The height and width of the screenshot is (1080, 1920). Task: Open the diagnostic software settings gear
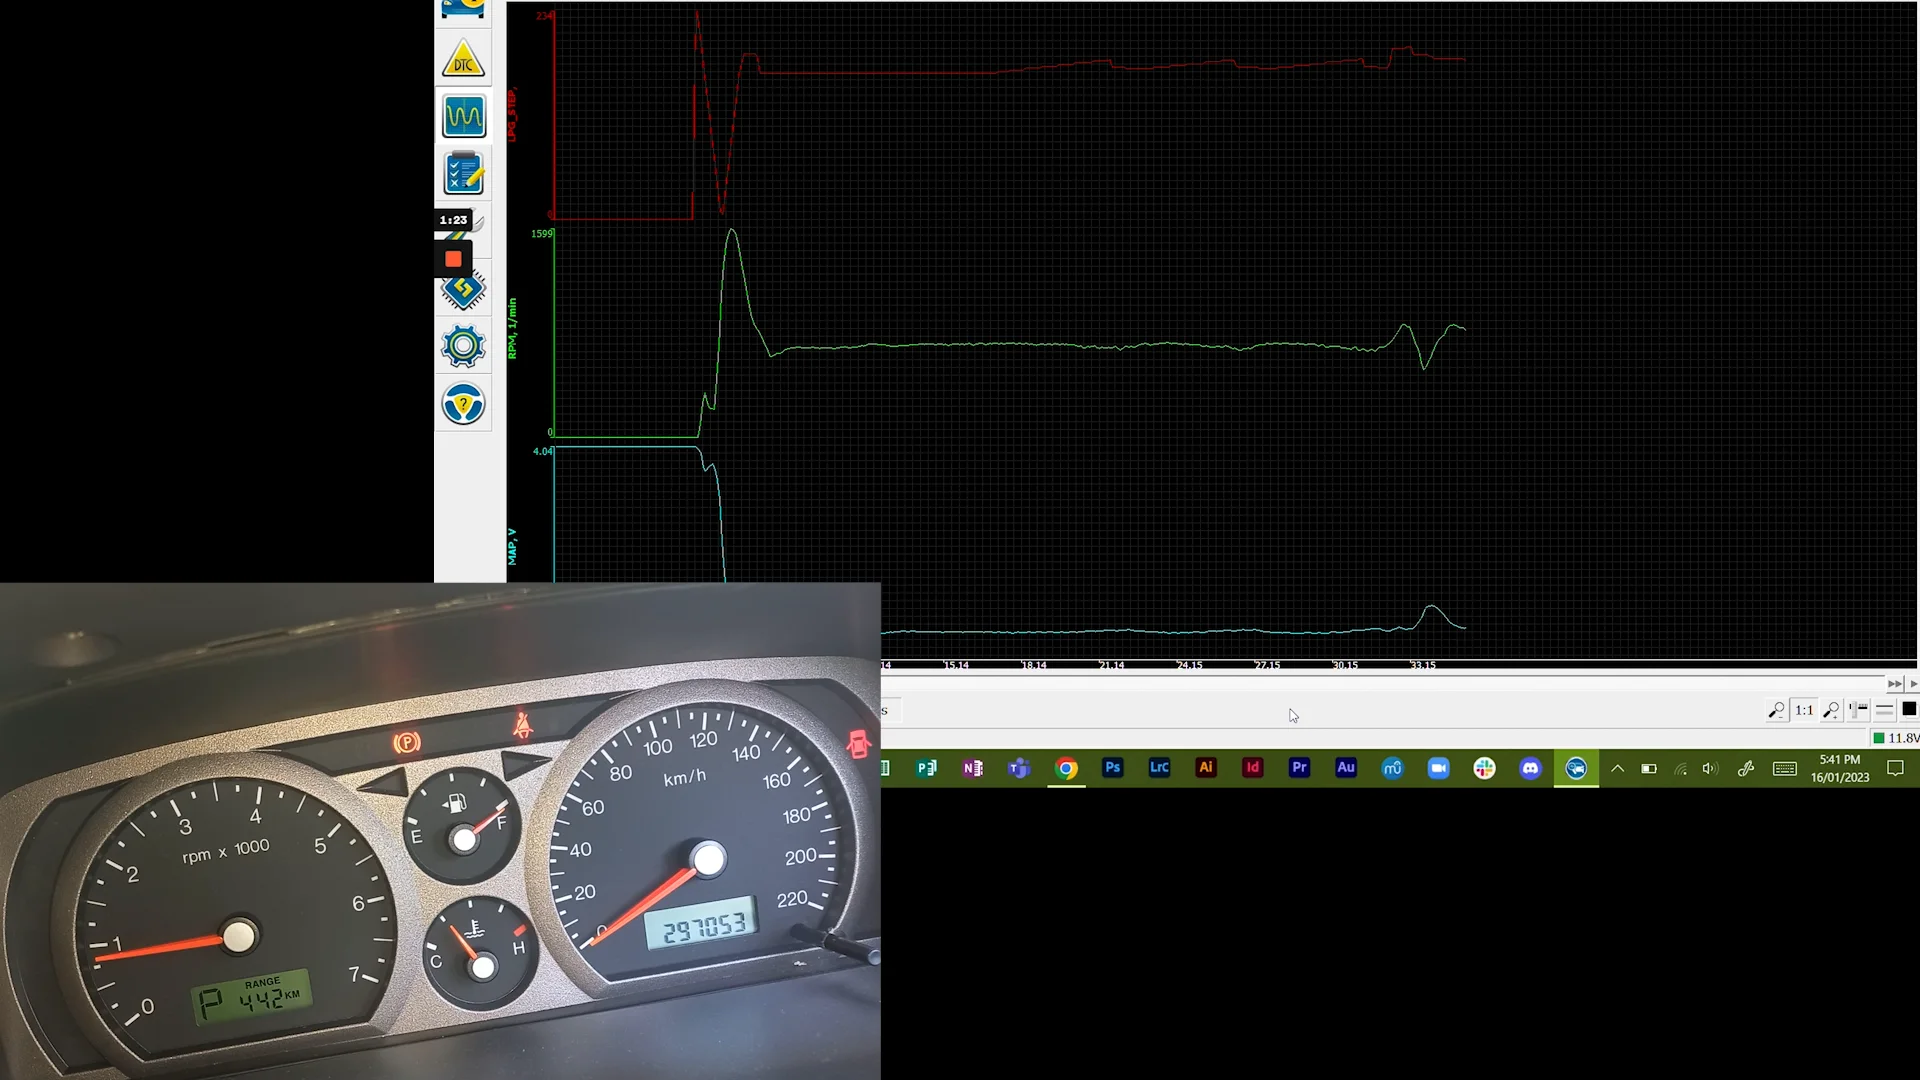pos(463,345)
